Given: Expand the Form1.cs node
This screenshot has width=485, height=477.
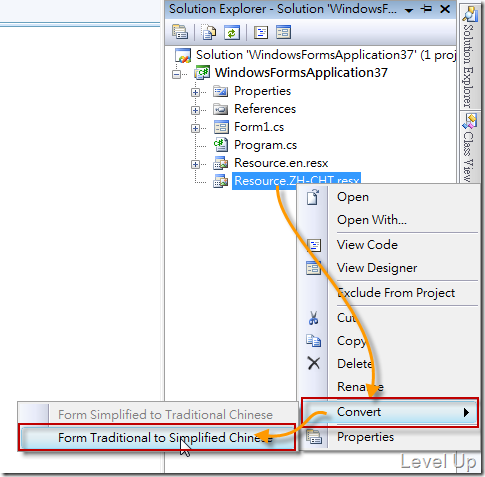Looking at the screenshot, I should [x=195, y=128].
